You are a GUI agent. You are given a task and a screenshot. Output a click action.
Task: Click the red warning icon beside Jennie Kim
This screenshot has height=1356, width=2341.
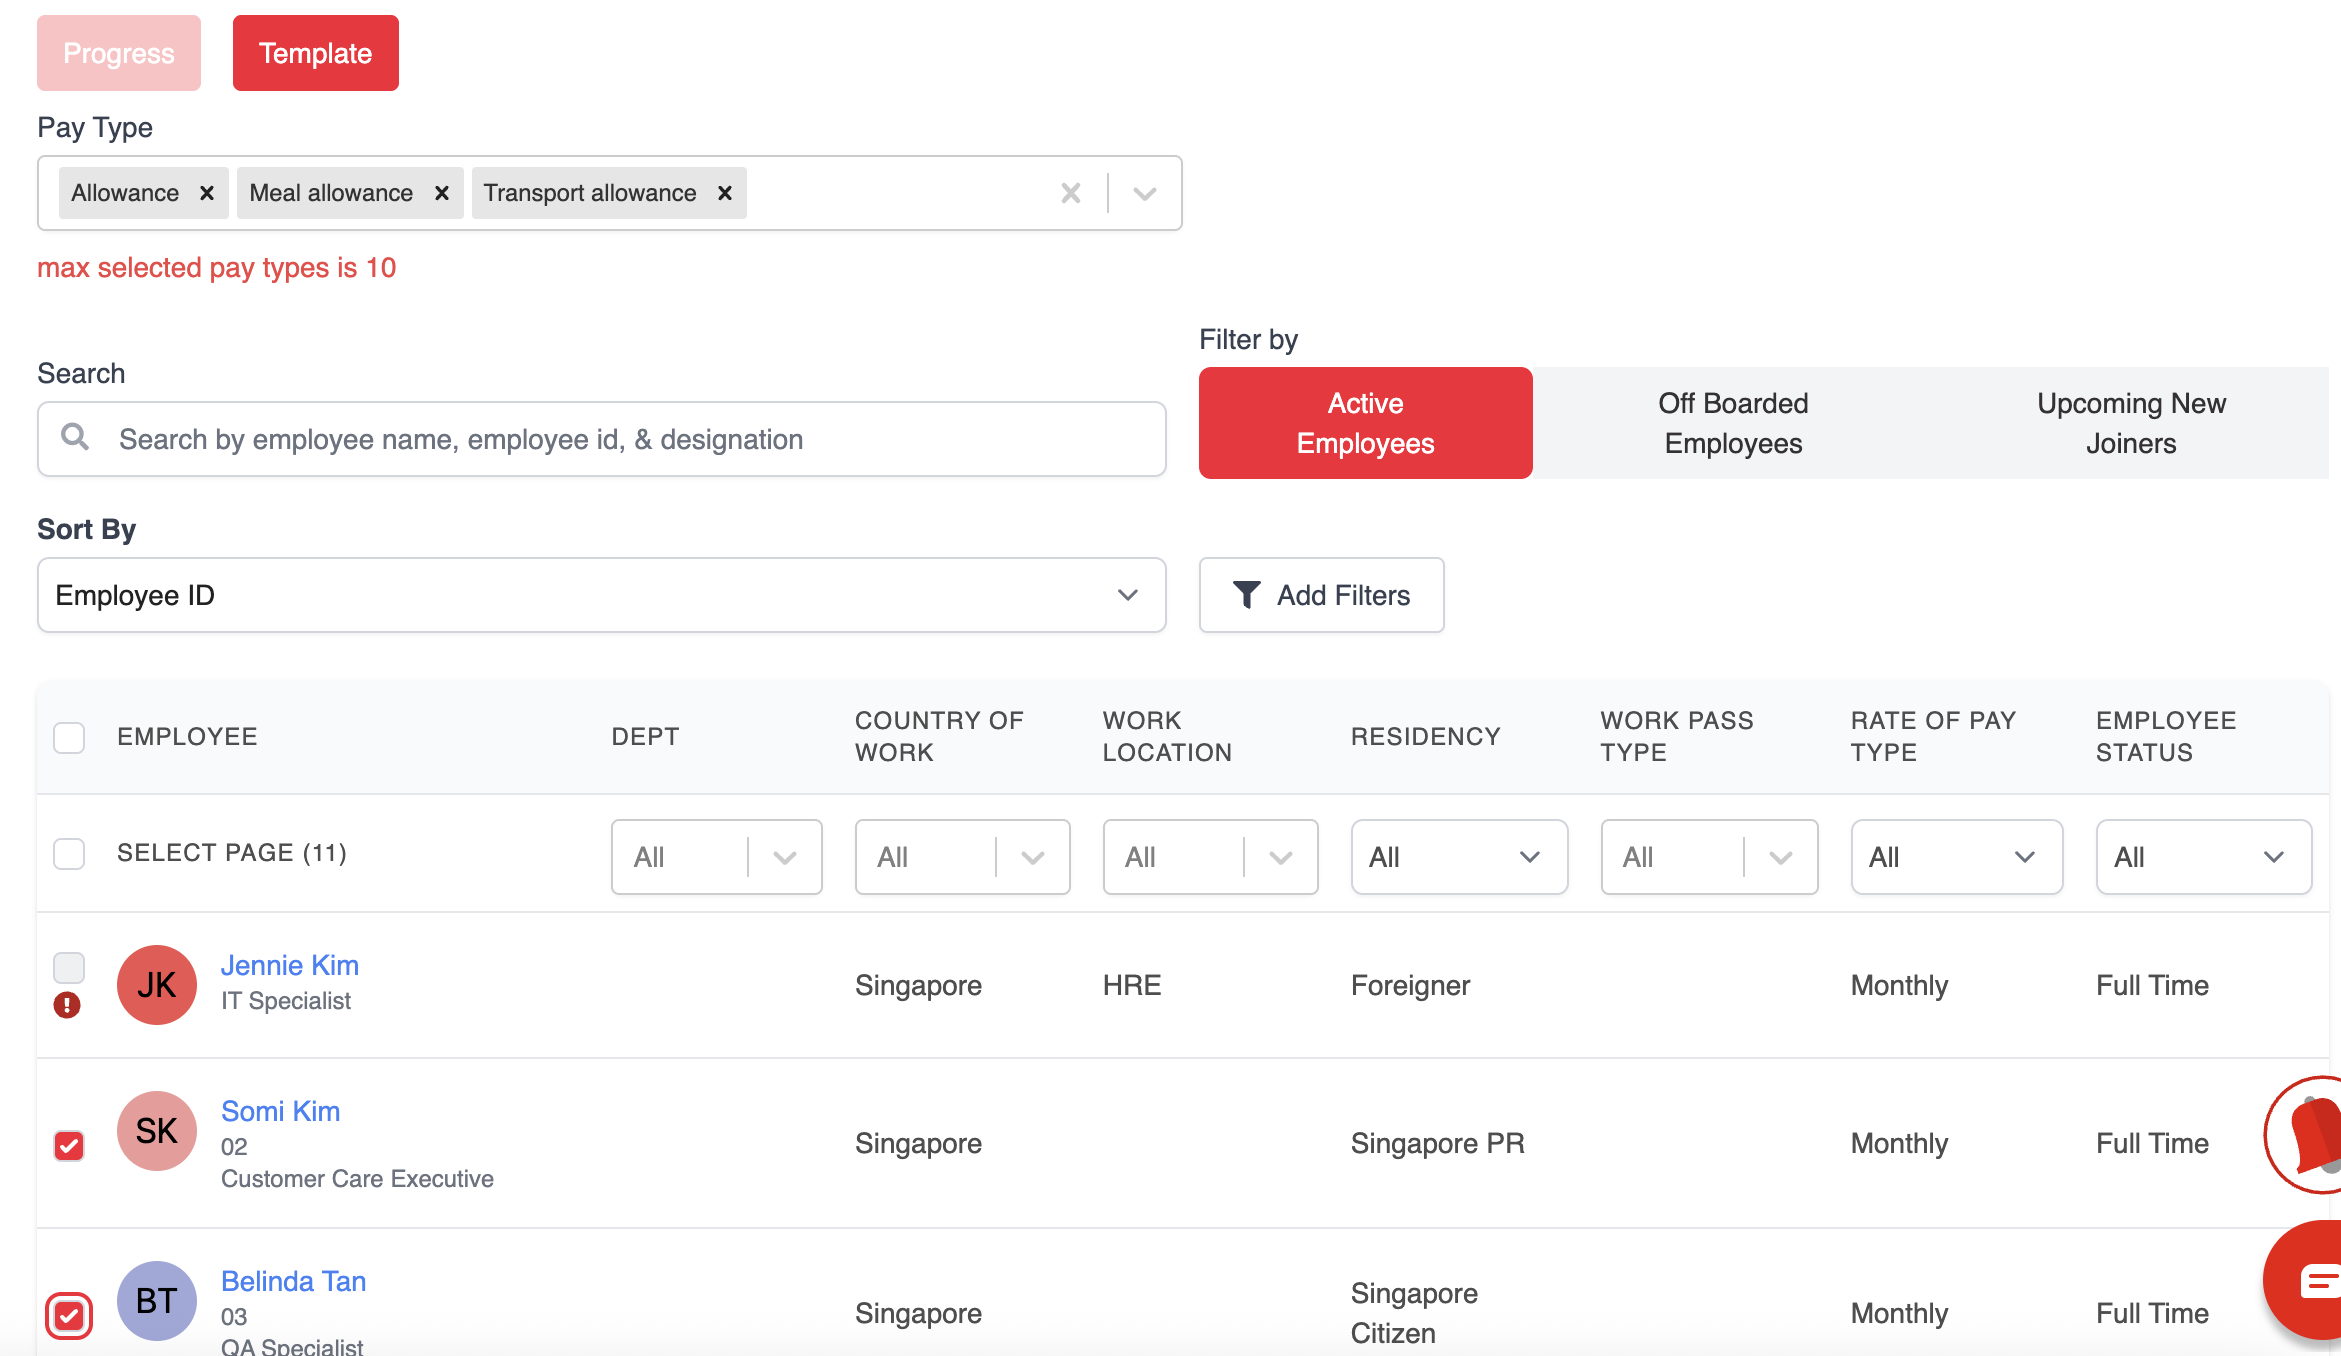[x=67, y=1005]
